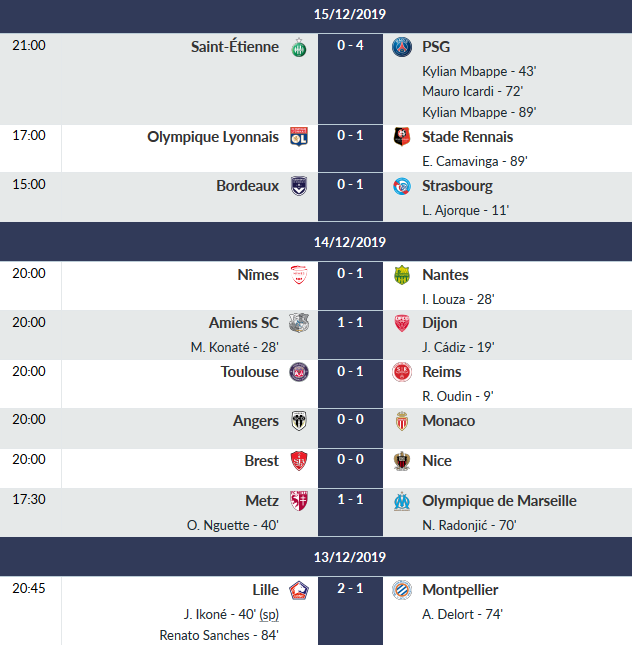Screen dimensions: 632x645
Task: Click the Bordeaux club crest
Action: (x=298, y=187)
